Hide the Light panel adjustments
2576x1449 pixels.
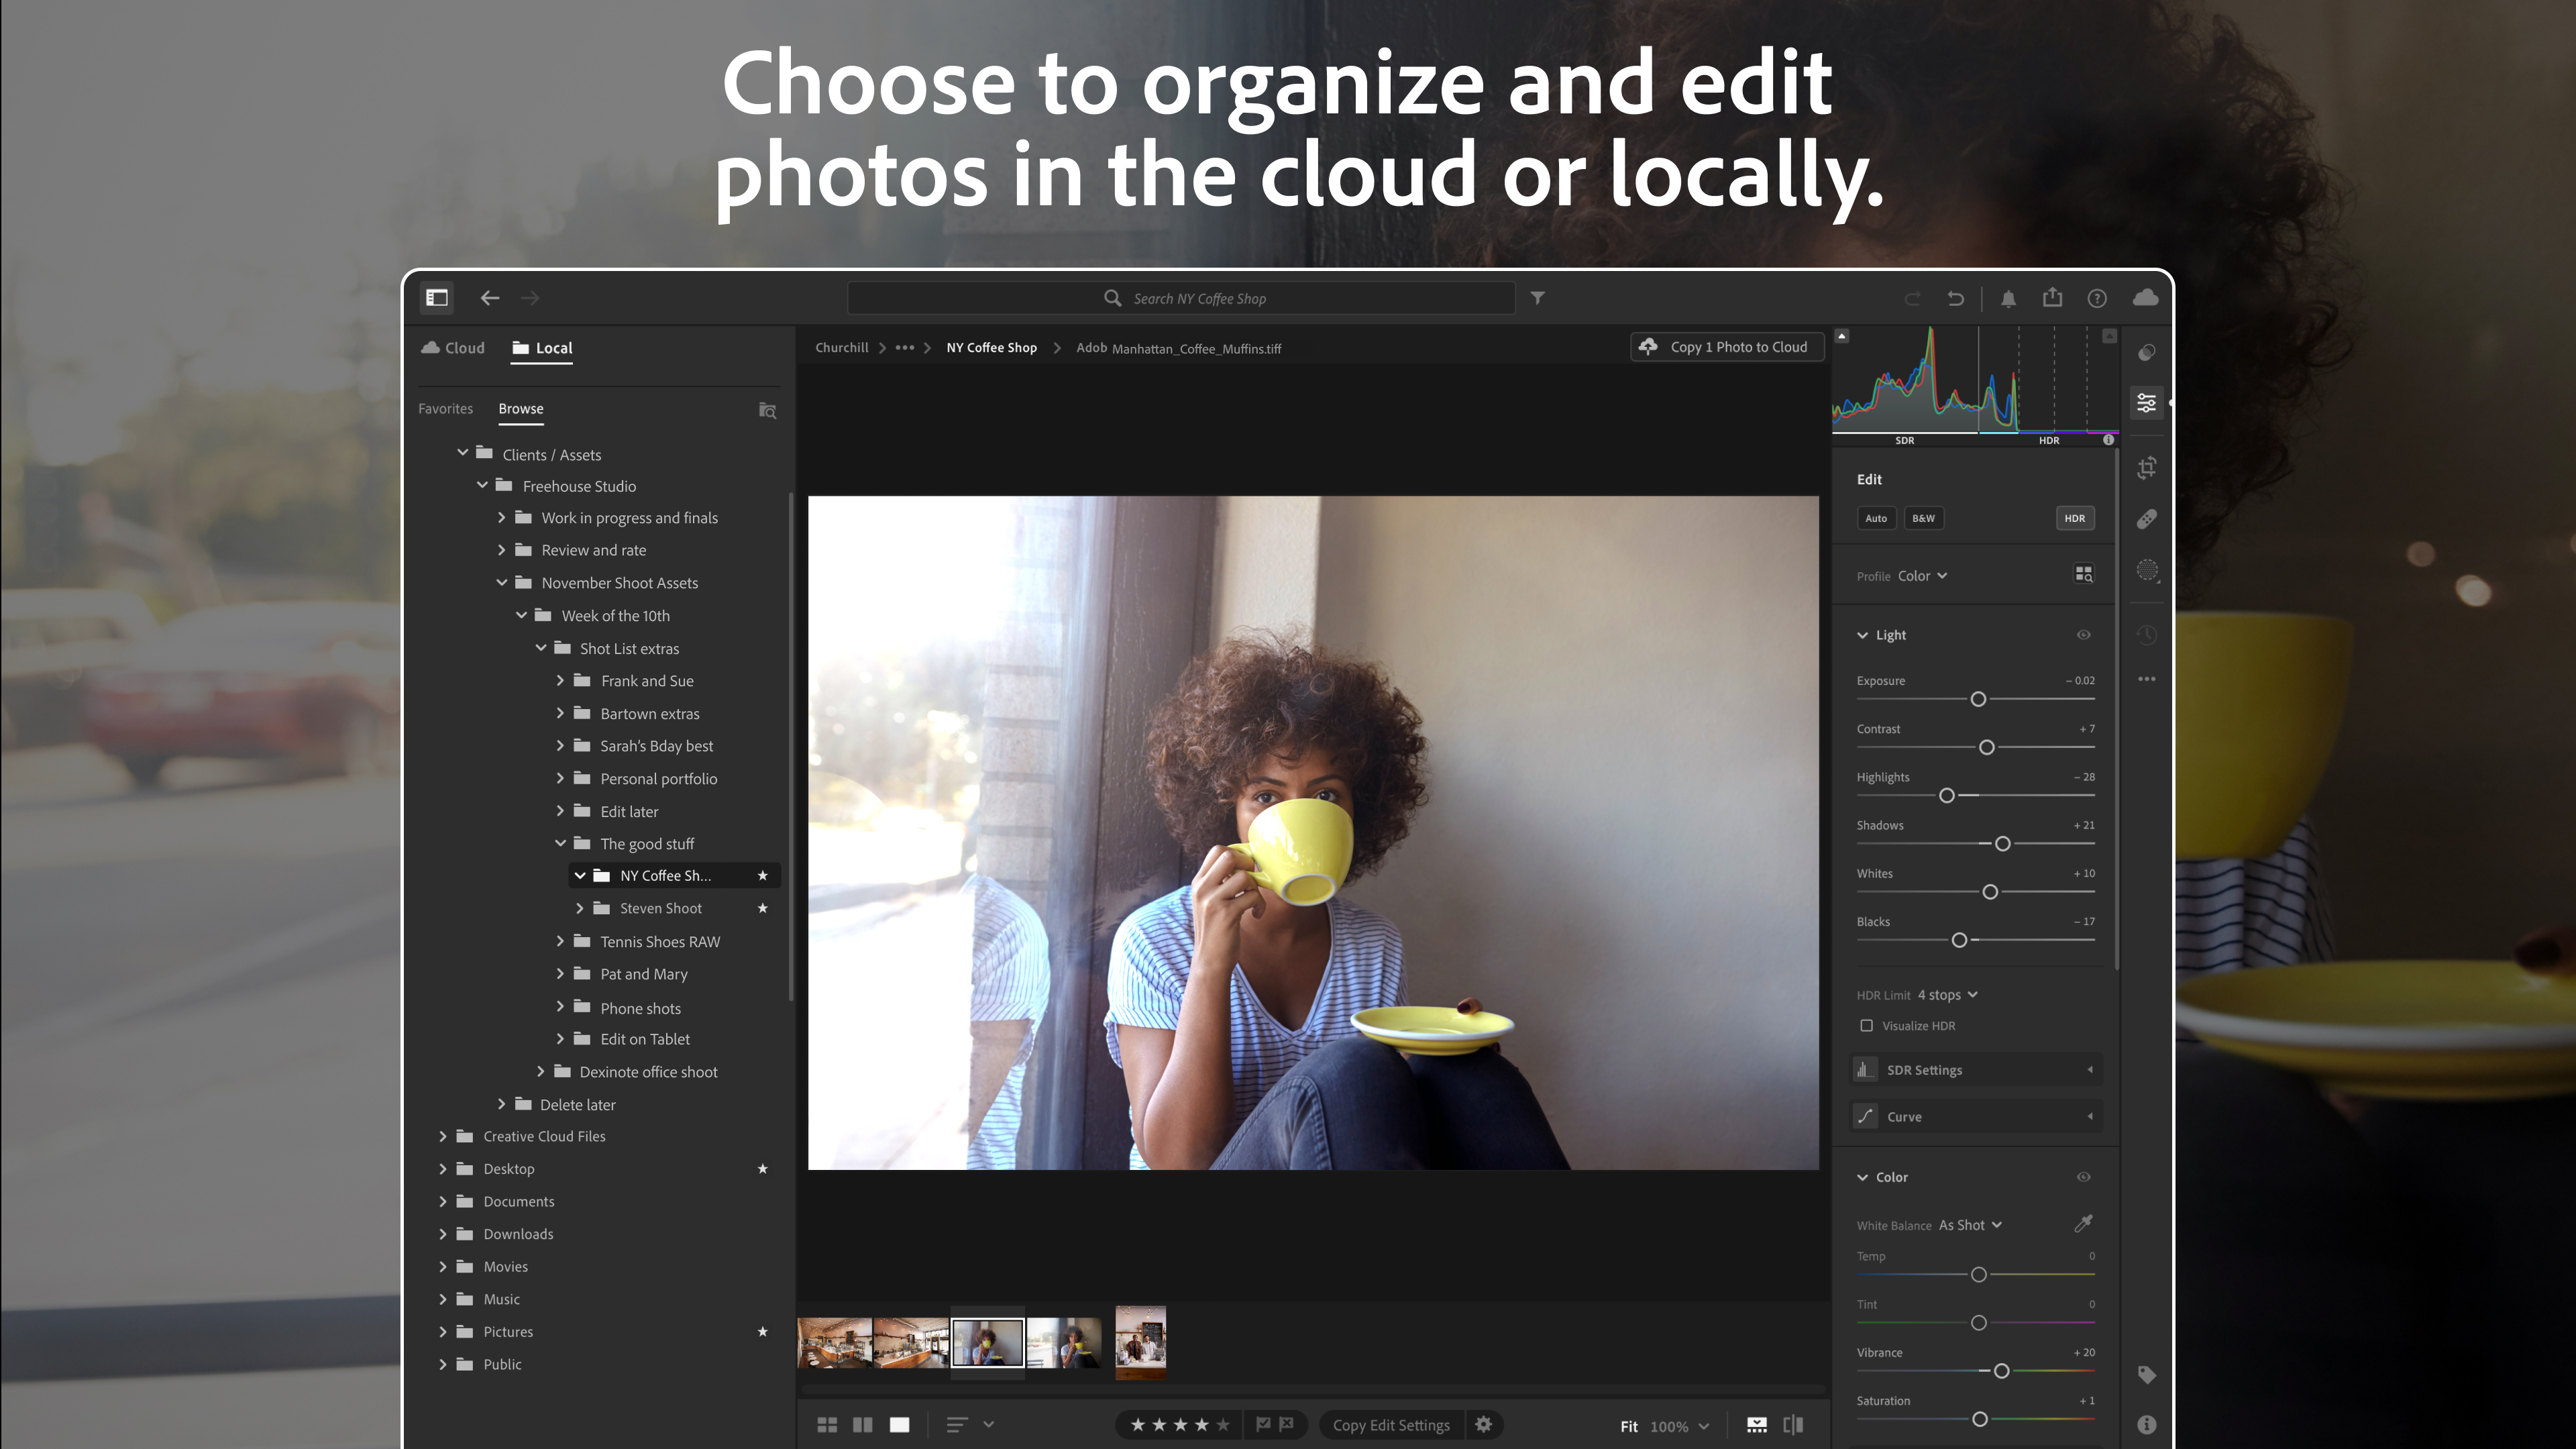point(2085,634)
